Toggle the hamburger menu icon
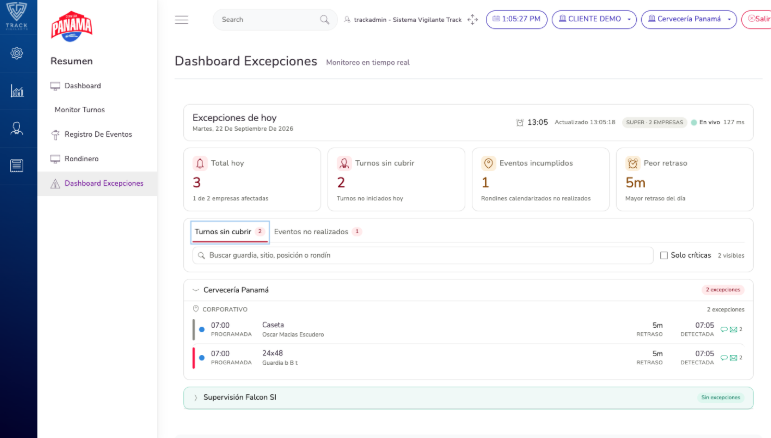Viewport: 771px width, 438px height. click(181, 20)
